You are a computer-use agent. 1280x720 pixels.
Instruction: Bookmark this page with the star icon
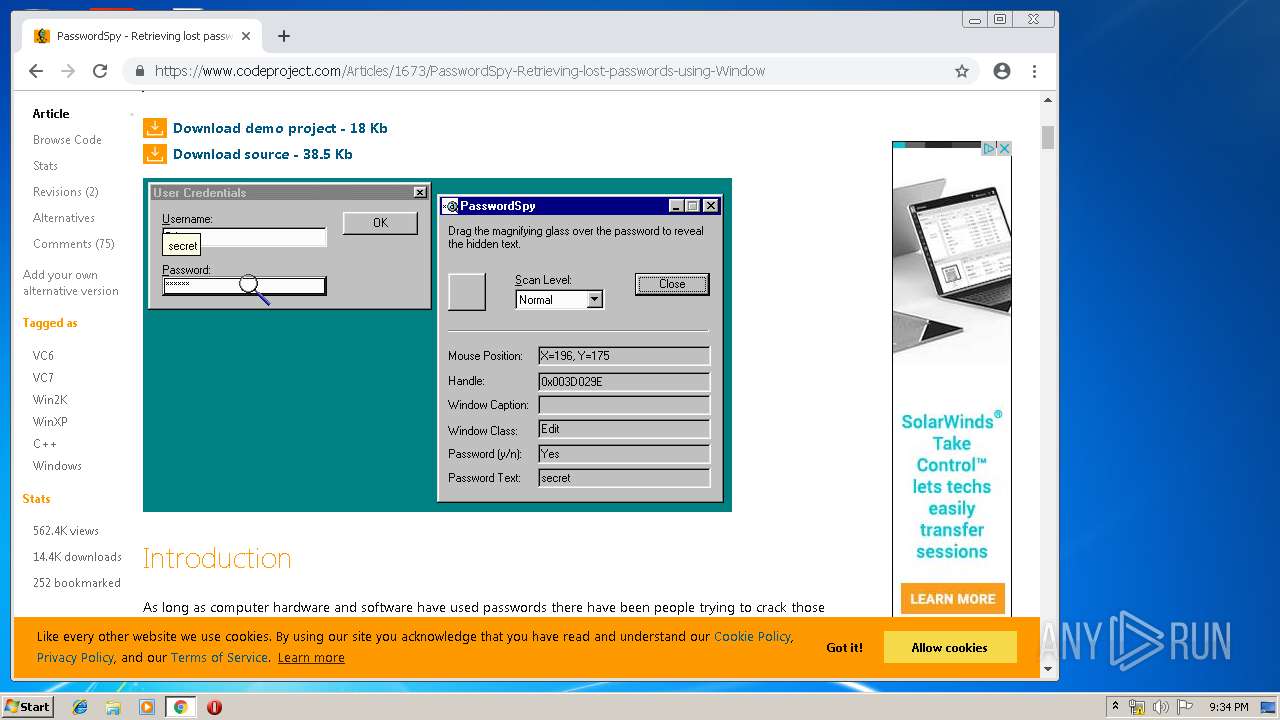tap(962, 71)
